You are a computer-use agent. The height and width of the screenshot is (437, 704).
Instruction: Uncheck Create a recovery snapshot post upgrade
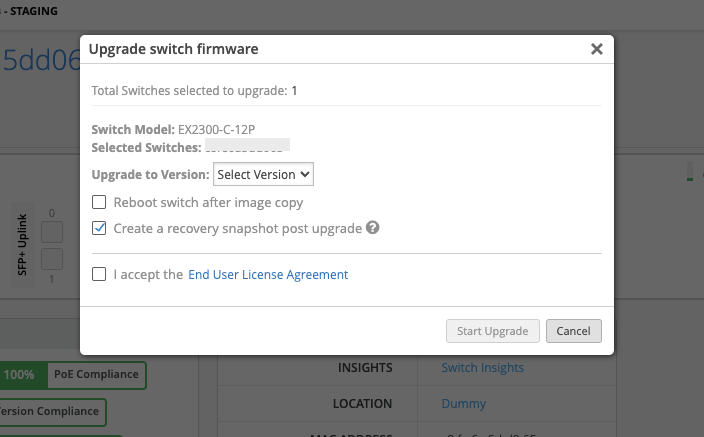99,228
